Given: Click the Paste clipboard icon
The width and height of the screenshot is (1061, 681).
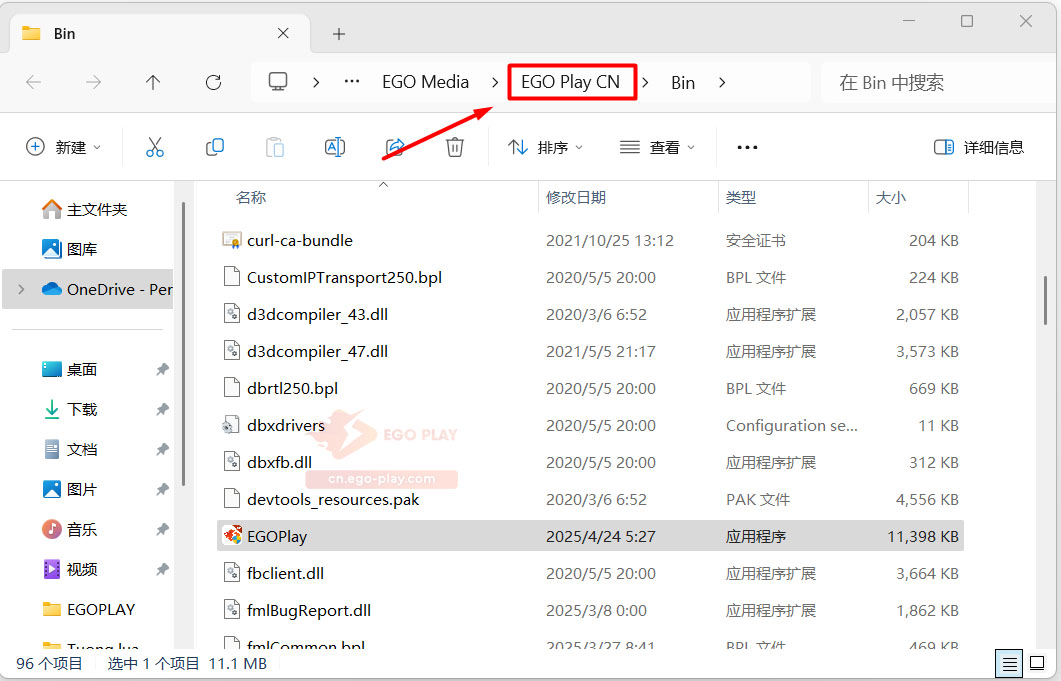Looking at the screenshot, I should (275, 147).
